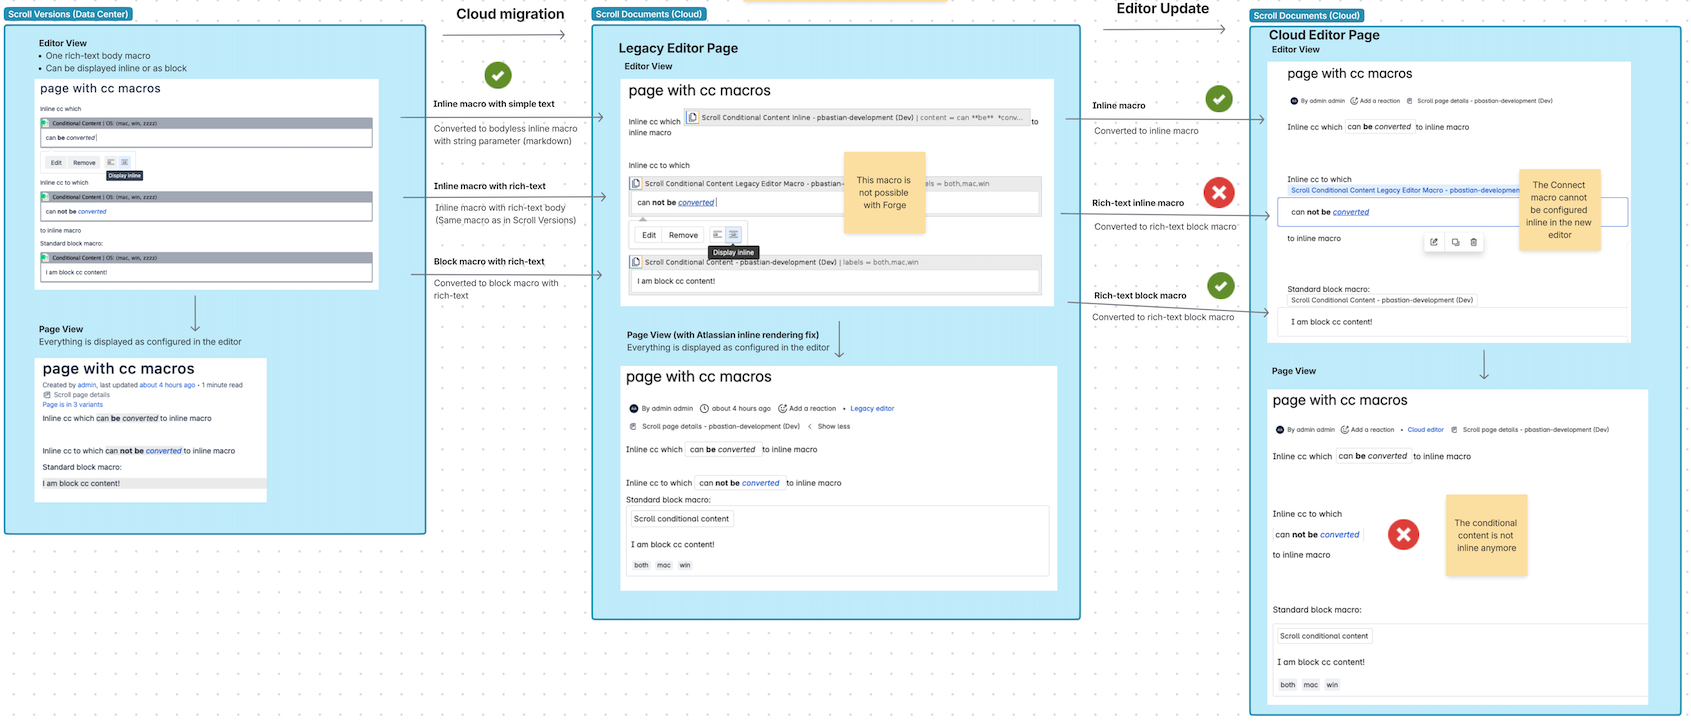
Task: Click the green checkmark beside Rich-text block macro
Action: [x=1220, y=286]
